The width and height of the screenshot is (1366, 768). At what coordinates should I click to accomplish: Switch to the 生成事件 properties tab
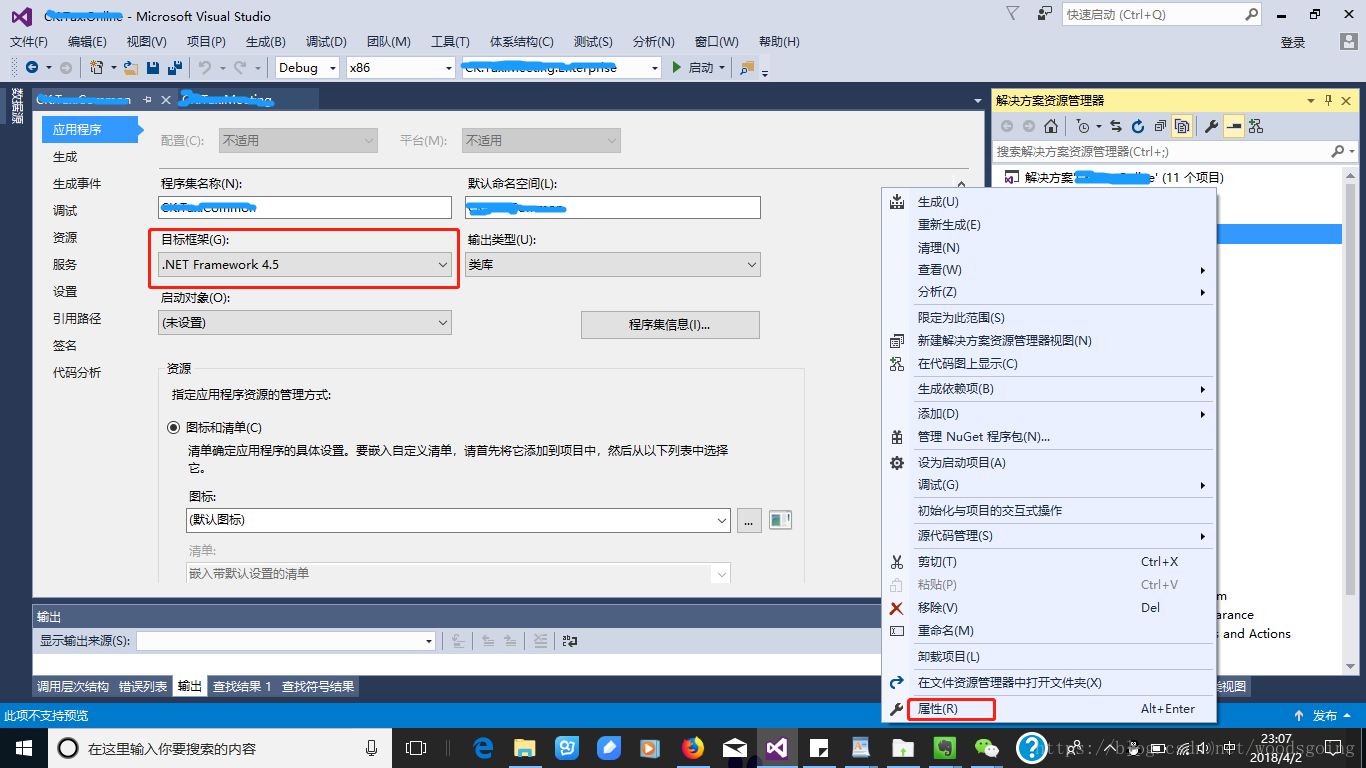[77, 184]
